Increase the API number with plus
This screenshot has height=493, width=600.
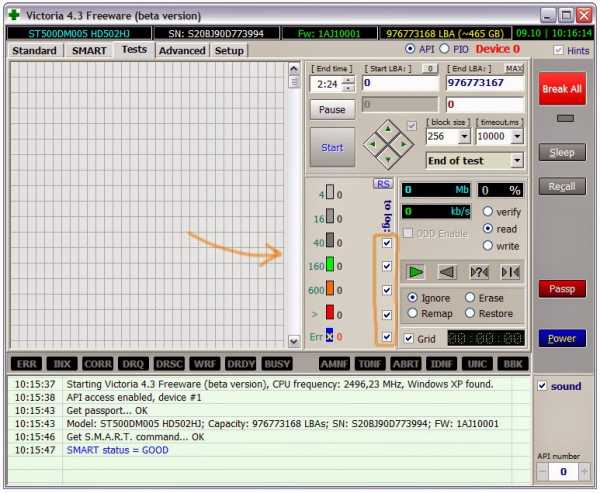pyautogui.click(x=585, y=471)
